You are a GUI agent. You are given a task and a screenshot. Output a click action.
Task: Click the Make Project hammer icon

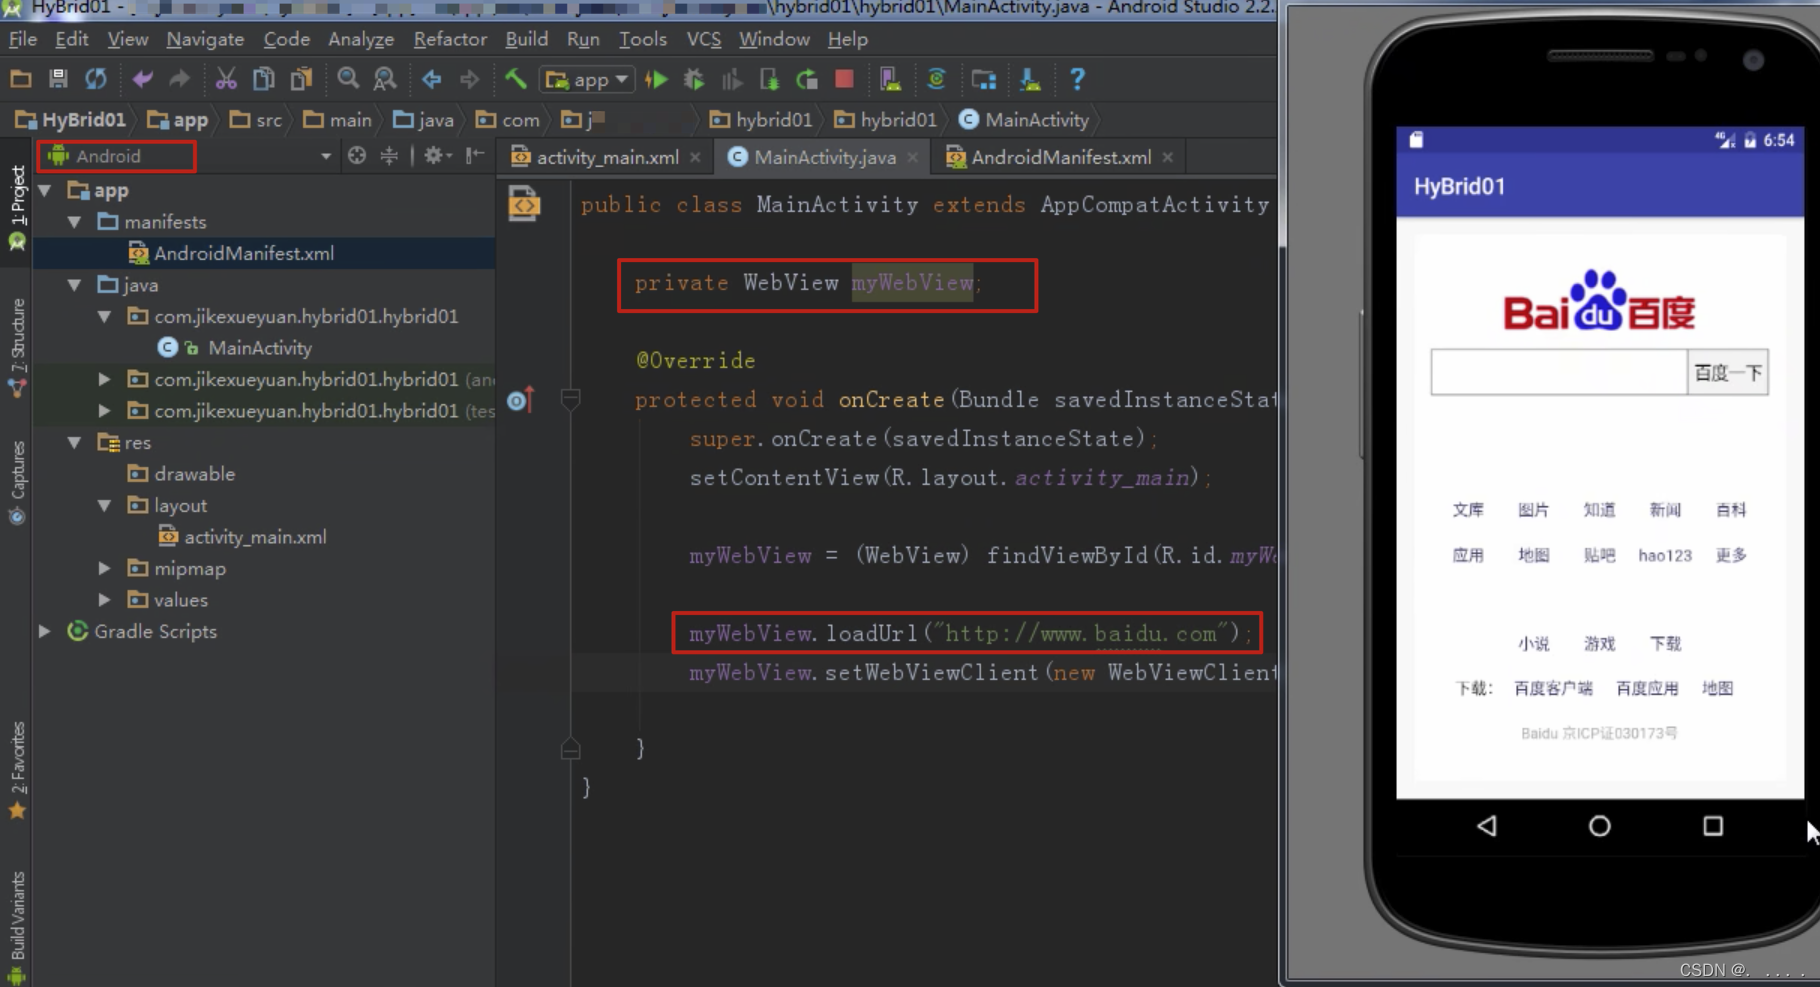pos(515,79)
